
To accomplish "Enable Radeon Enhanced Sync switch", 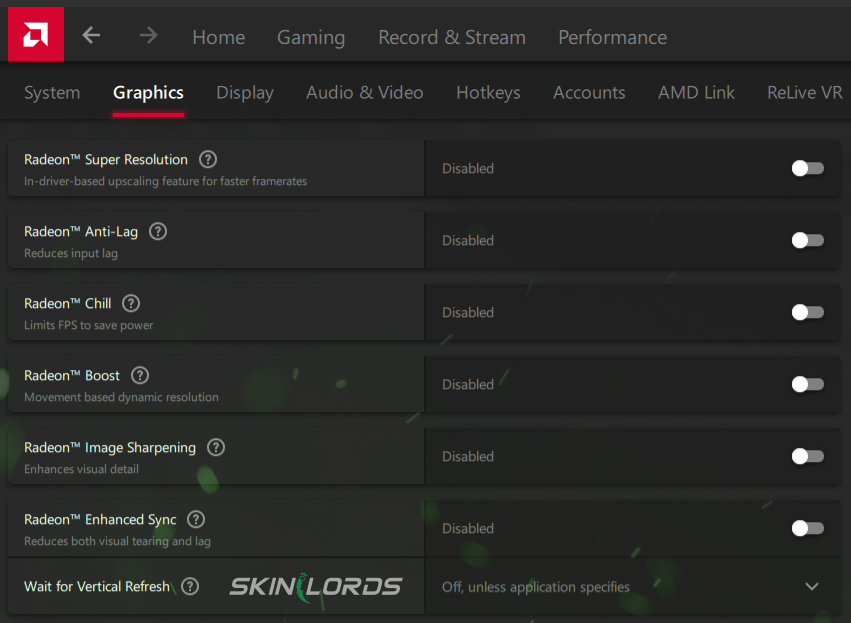I will tap(808, 528).
